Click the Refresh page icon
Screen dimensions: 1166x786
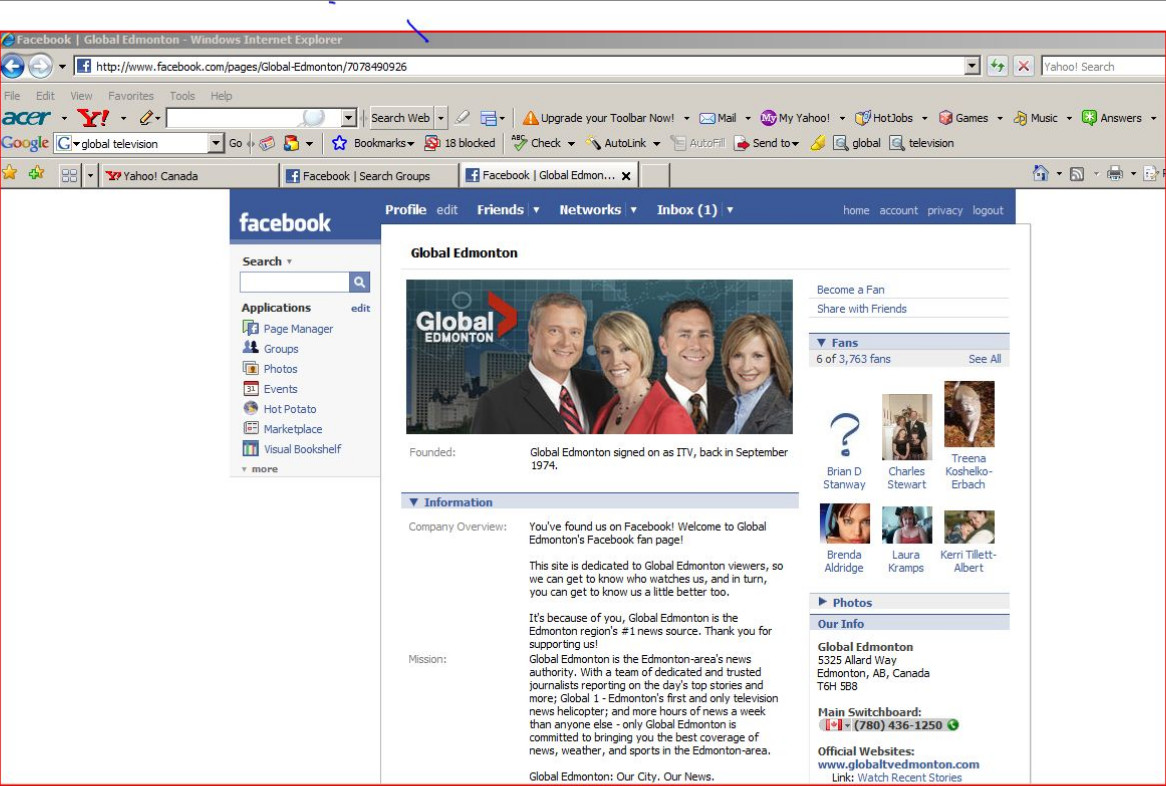[997, 66]
